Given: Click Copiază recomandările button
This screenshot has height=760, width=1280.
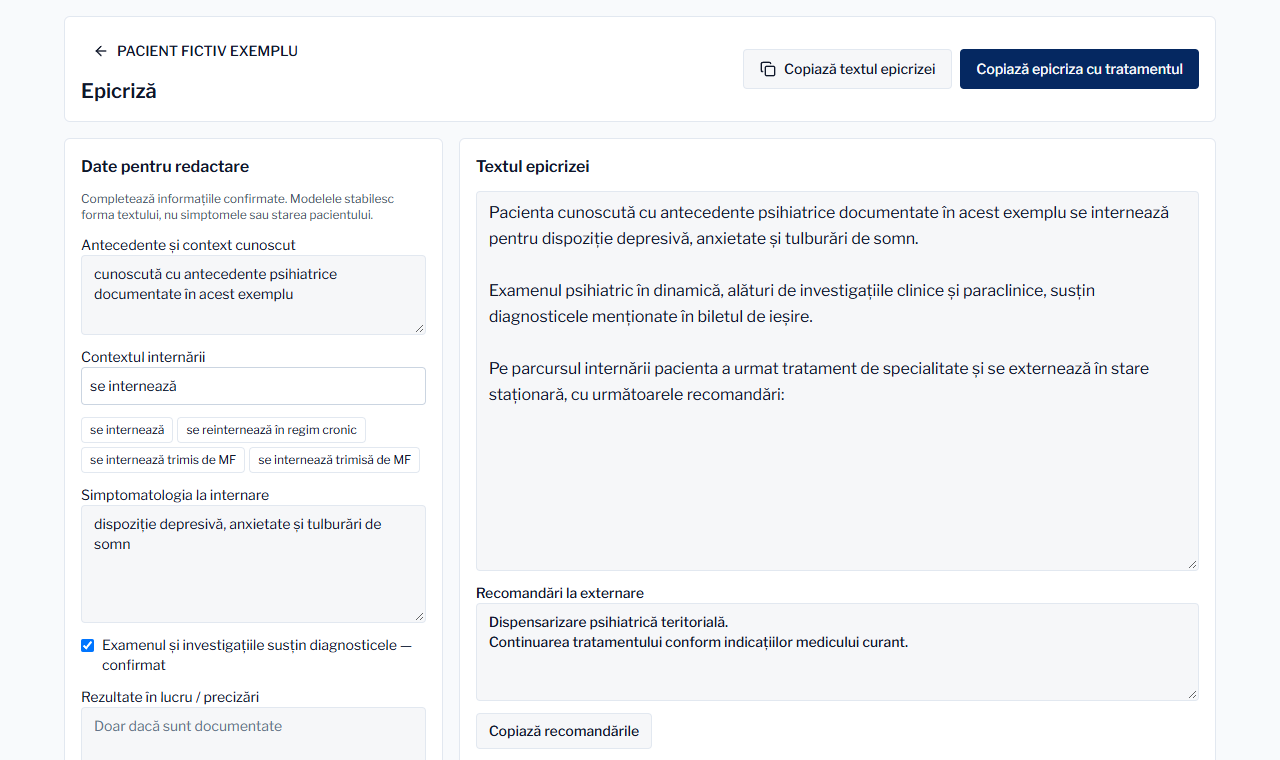Looking at the screenshot, I should [564, 731].
